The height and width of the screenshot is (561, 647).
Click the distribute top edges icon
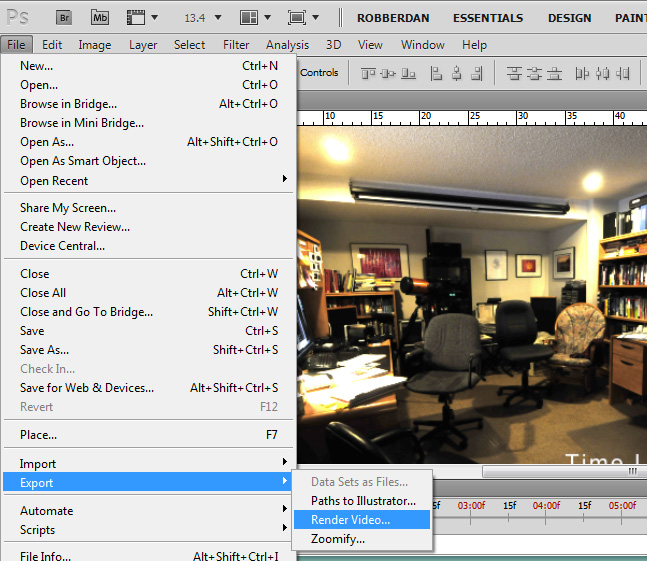click(514, 73)
